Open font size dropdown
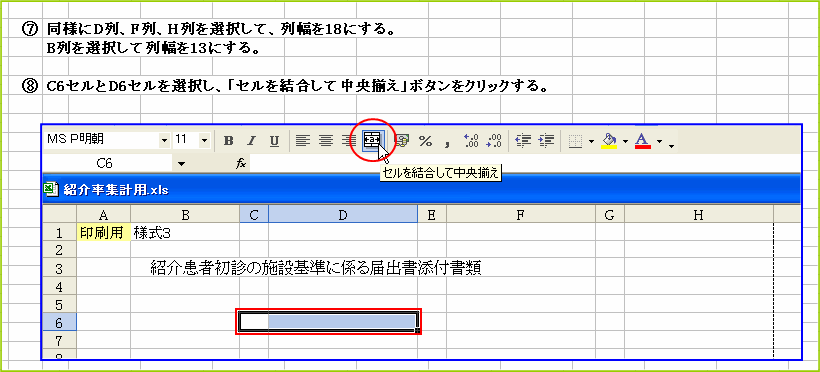This screenshot has height=372, width=820. pyautogui.click(x=204, y=141)
